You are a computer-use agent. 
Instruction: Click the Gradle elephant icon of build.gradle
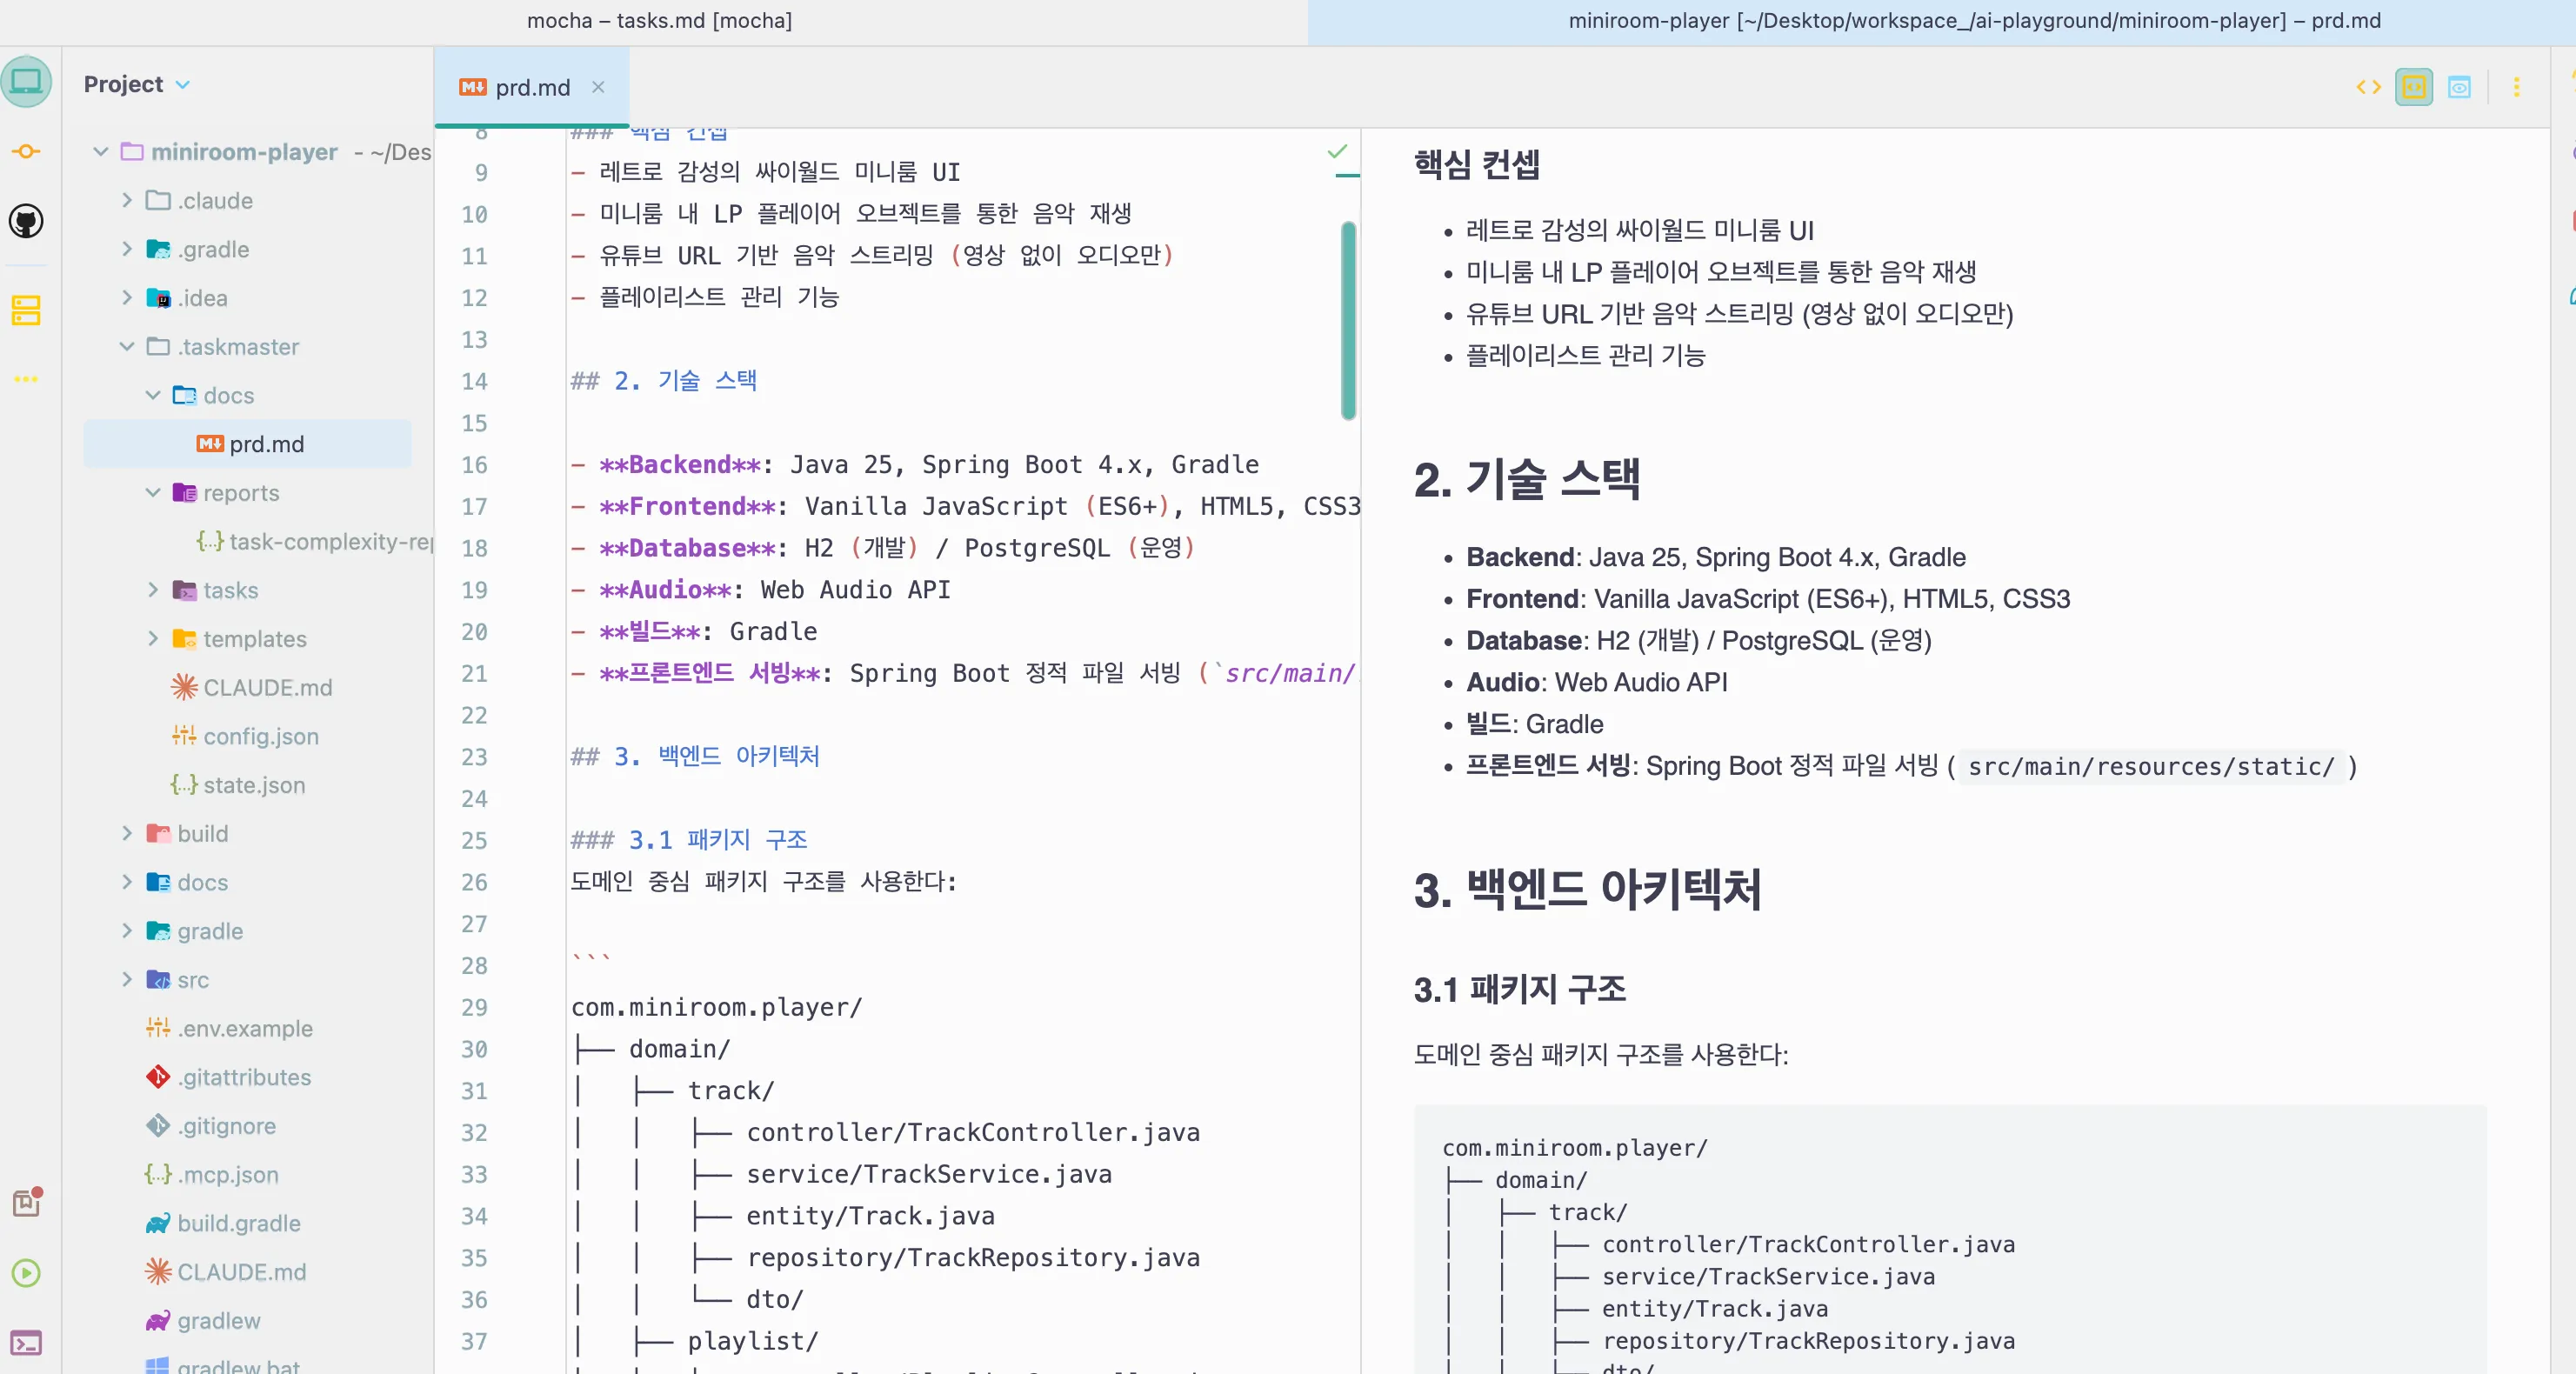pyautogui.click(x=158, y=1223)
